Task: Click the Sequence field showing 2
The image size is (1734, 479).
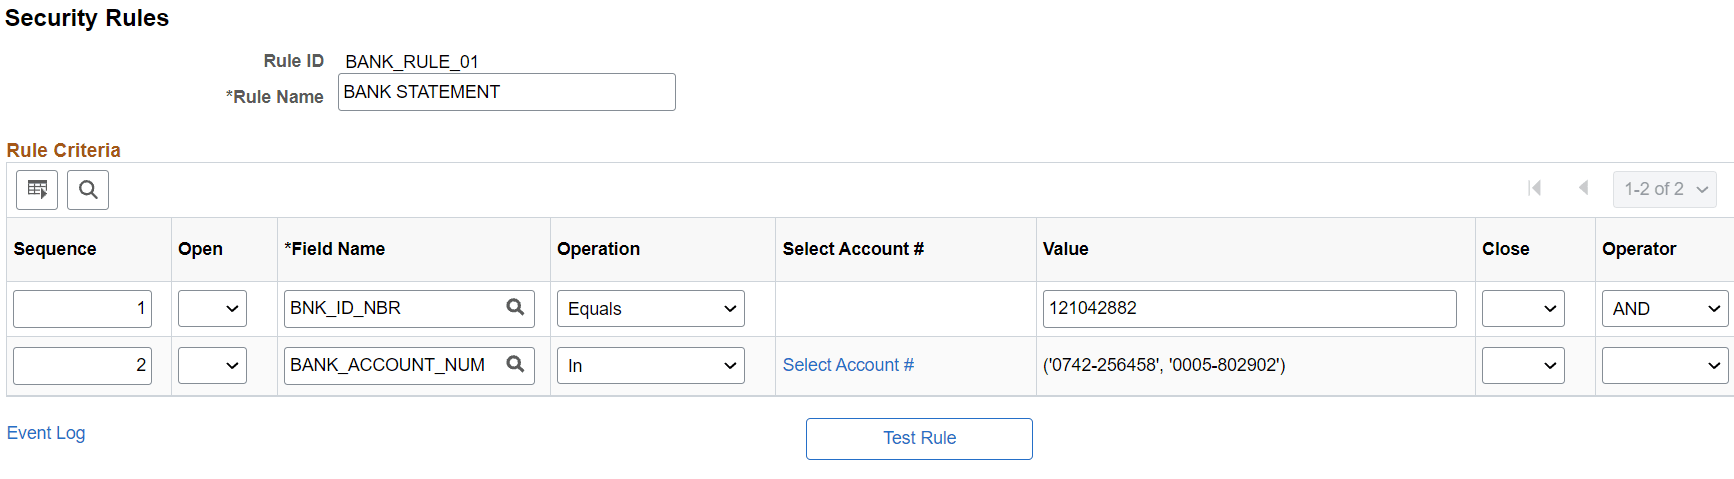Action: [x=82, y=366]
